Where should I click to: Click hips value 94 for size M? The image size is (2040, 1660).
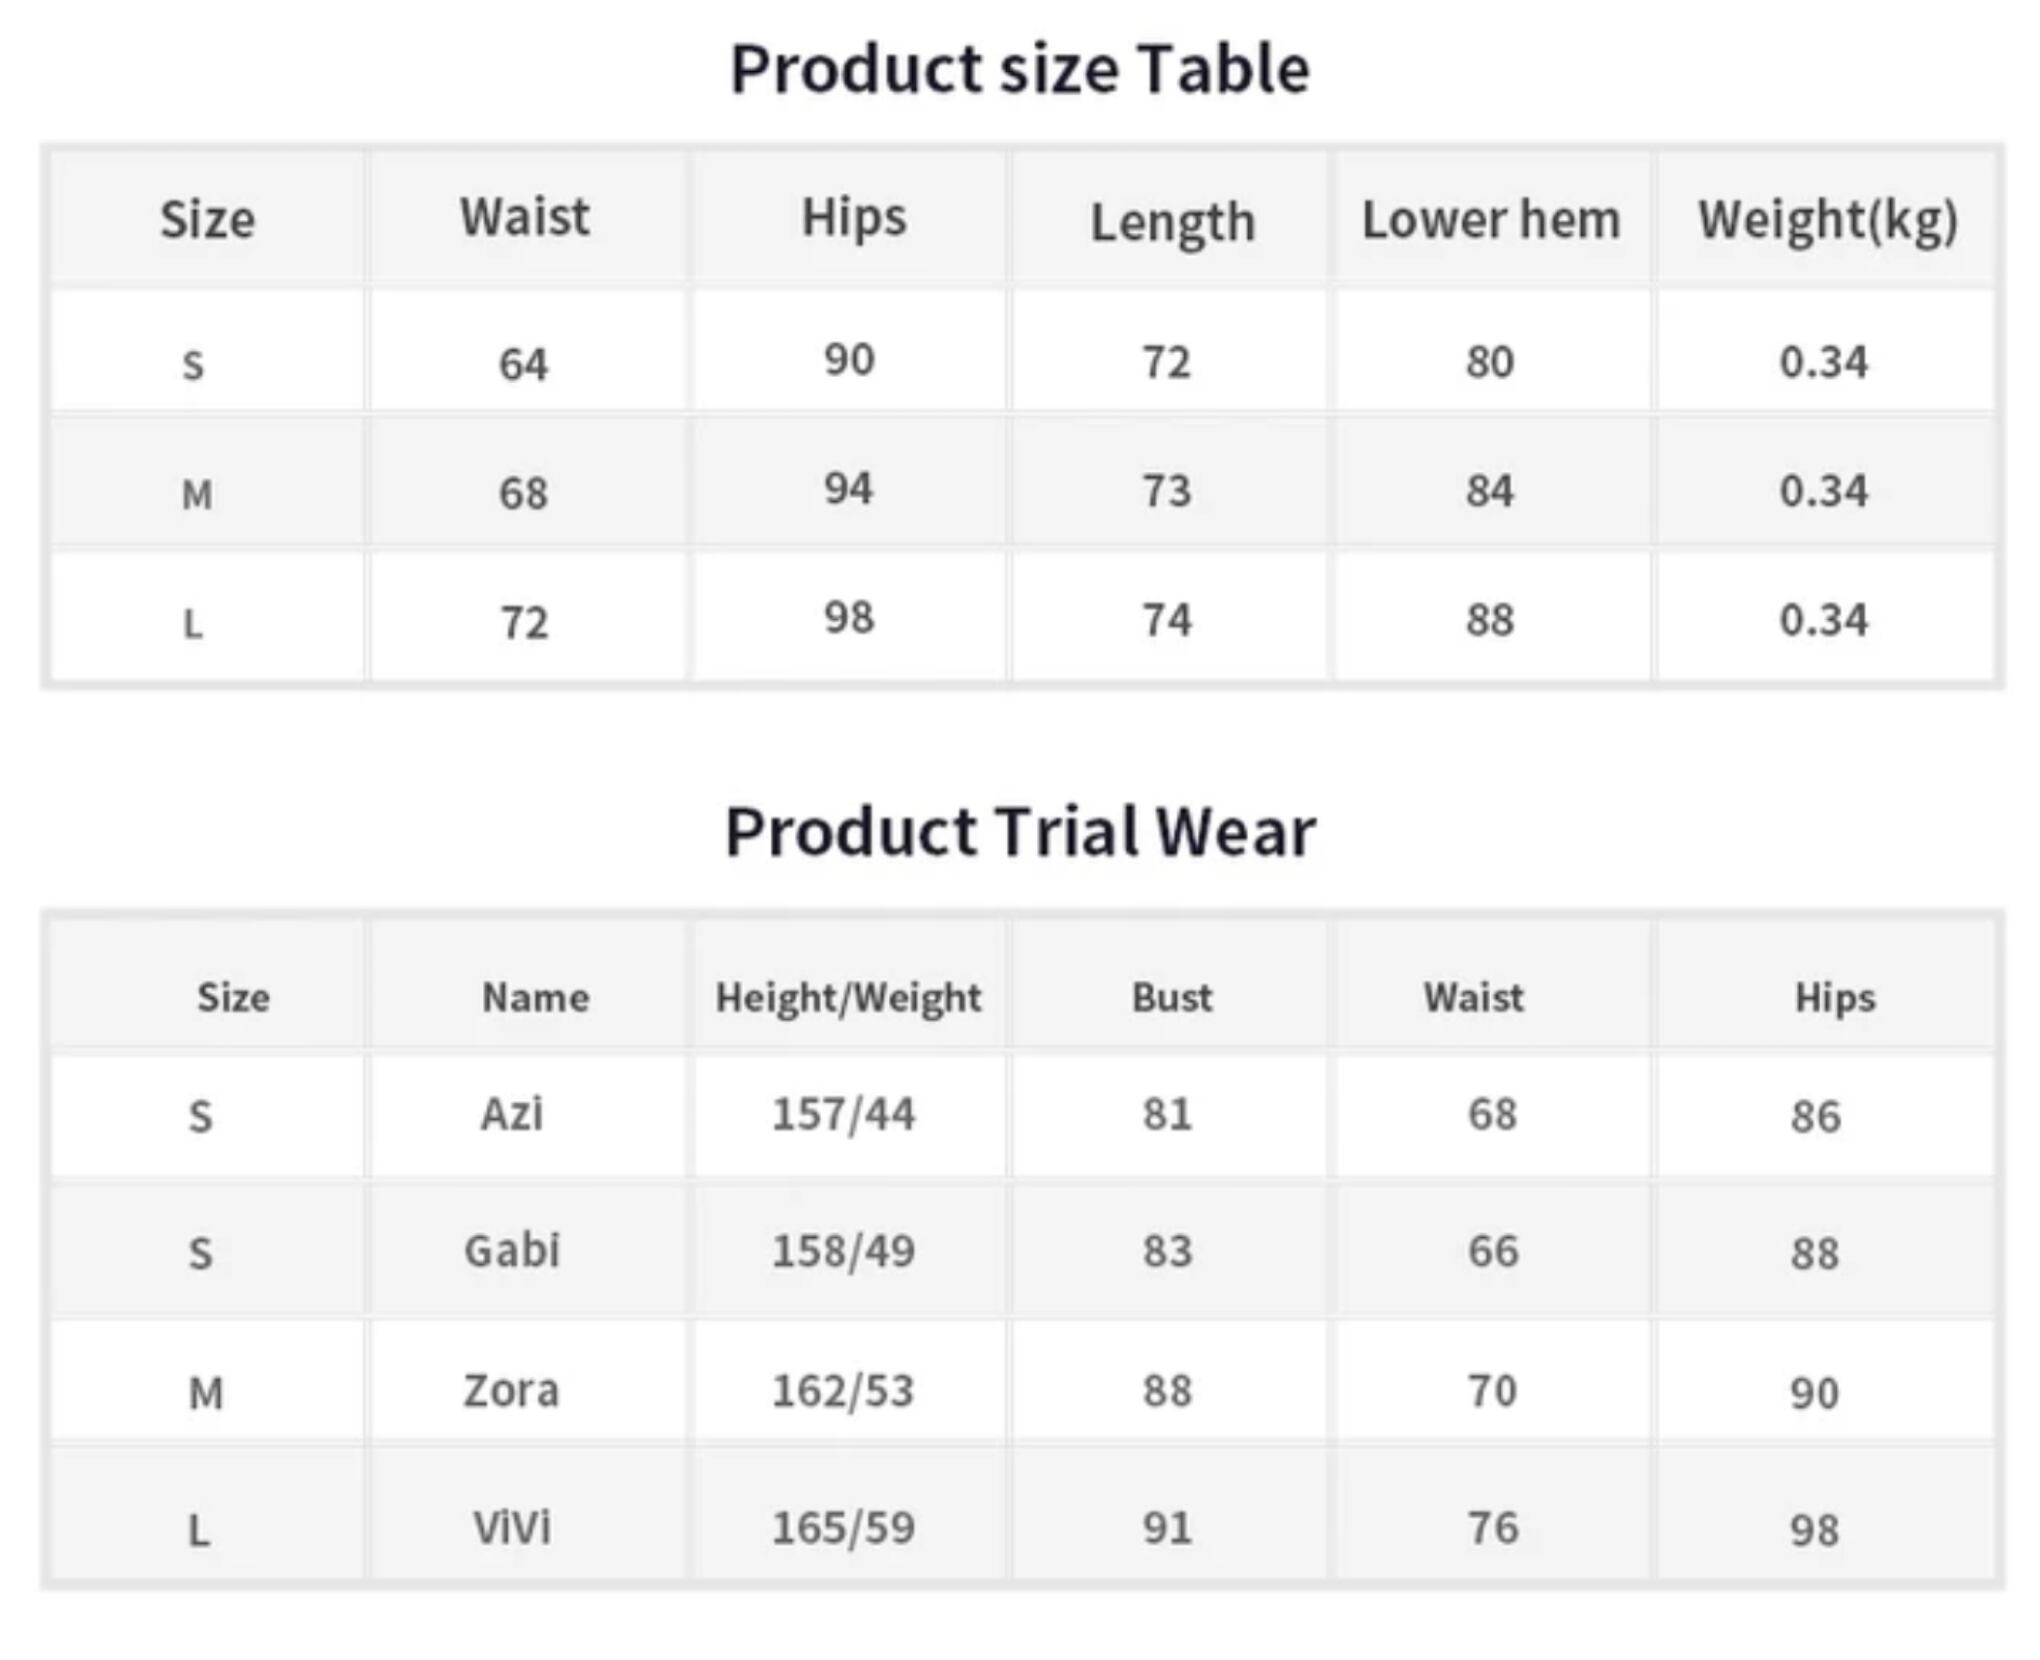point(848,489)
